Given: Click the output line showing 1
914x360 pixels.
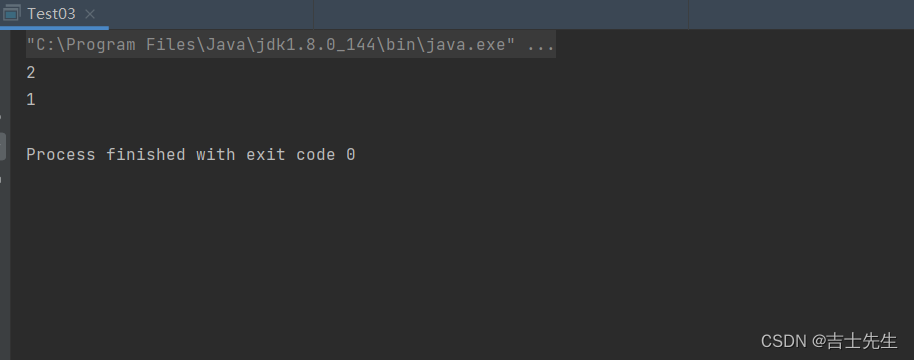Looking at the screenshot, I should tap(31, 100).
